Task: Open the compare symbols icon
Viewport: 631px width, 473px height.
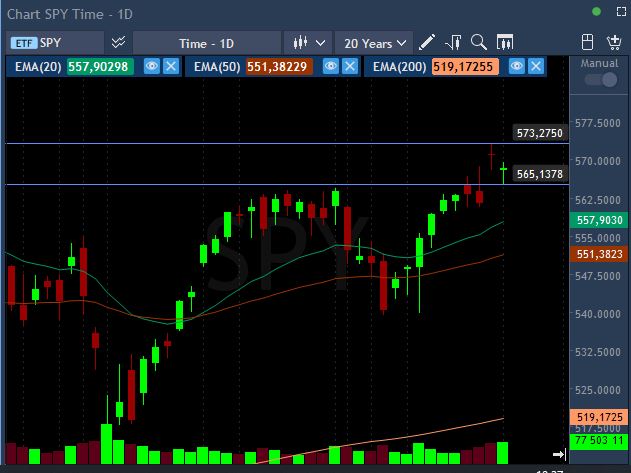Action: (x=118, y=42)
